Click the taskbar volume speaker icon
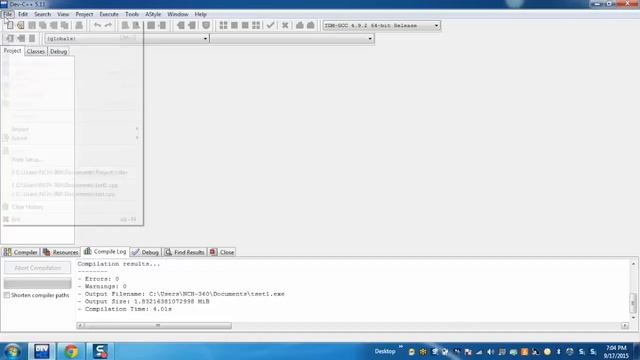 [491, 352]
